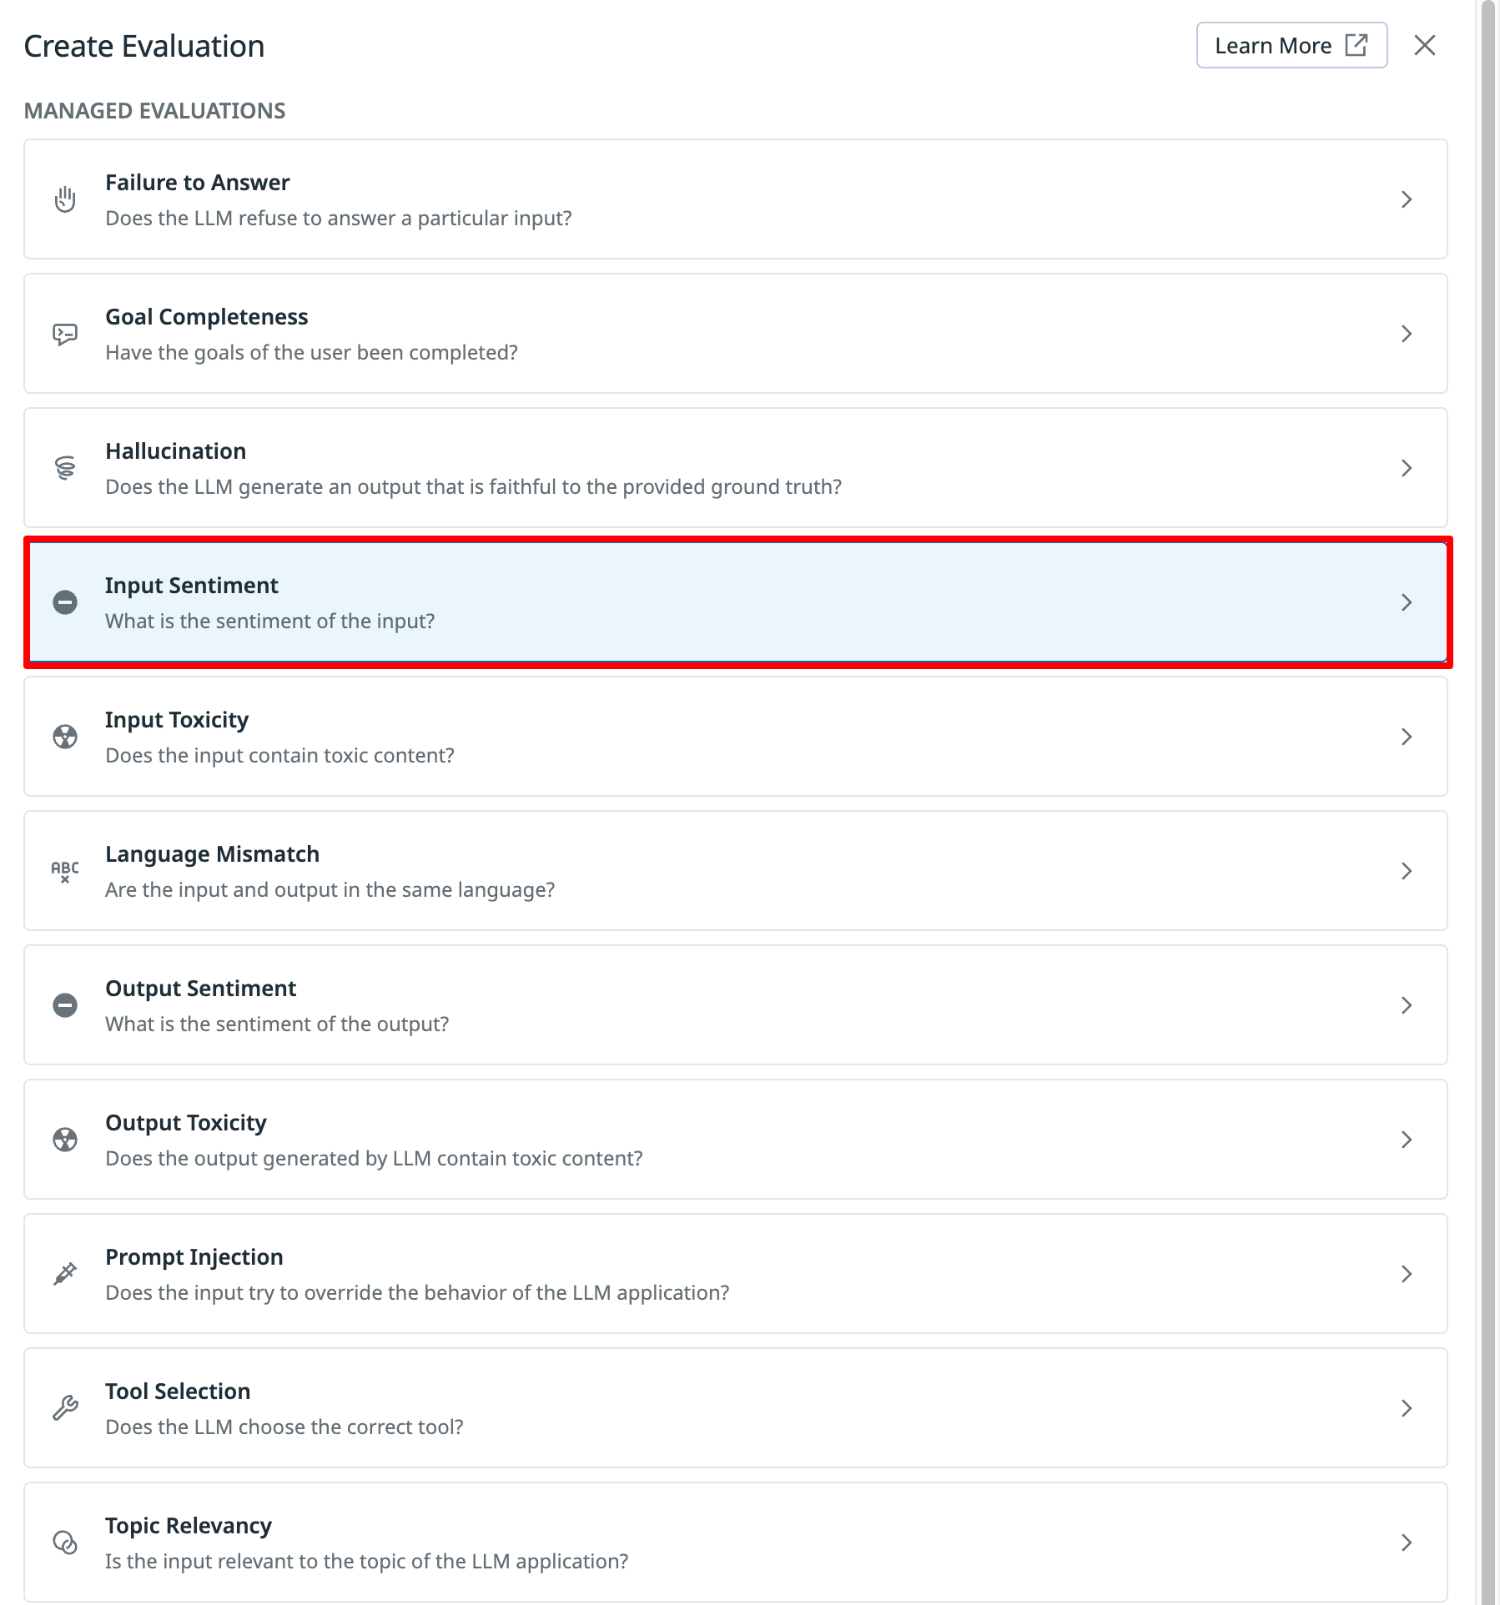Viewport: 1500px width, 1605px height.
Task: Click the Hallucination swirl icon
Action: pyautogui.click(x=65, y=468)
